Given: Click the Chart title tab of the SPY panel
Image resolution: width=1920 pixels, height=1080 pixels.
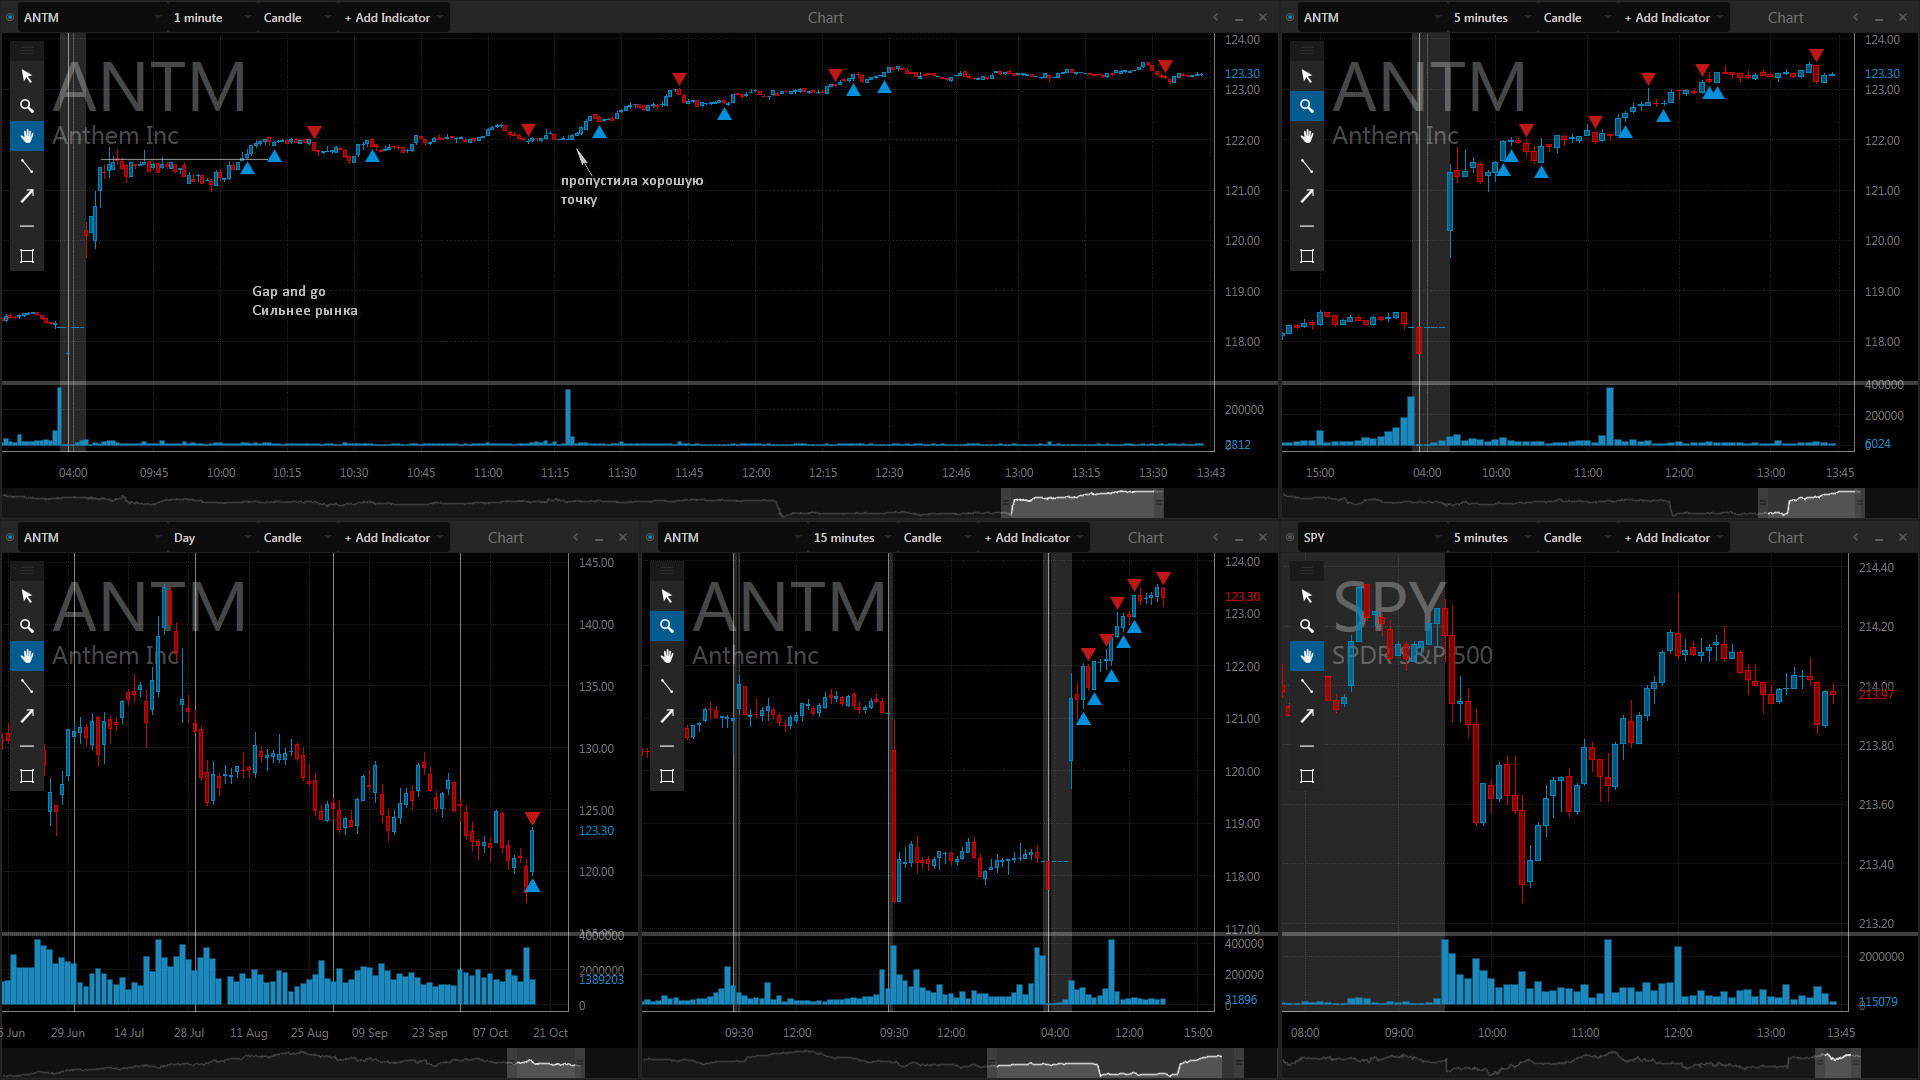Looking at the screenshot, I should click(1785, 538).
